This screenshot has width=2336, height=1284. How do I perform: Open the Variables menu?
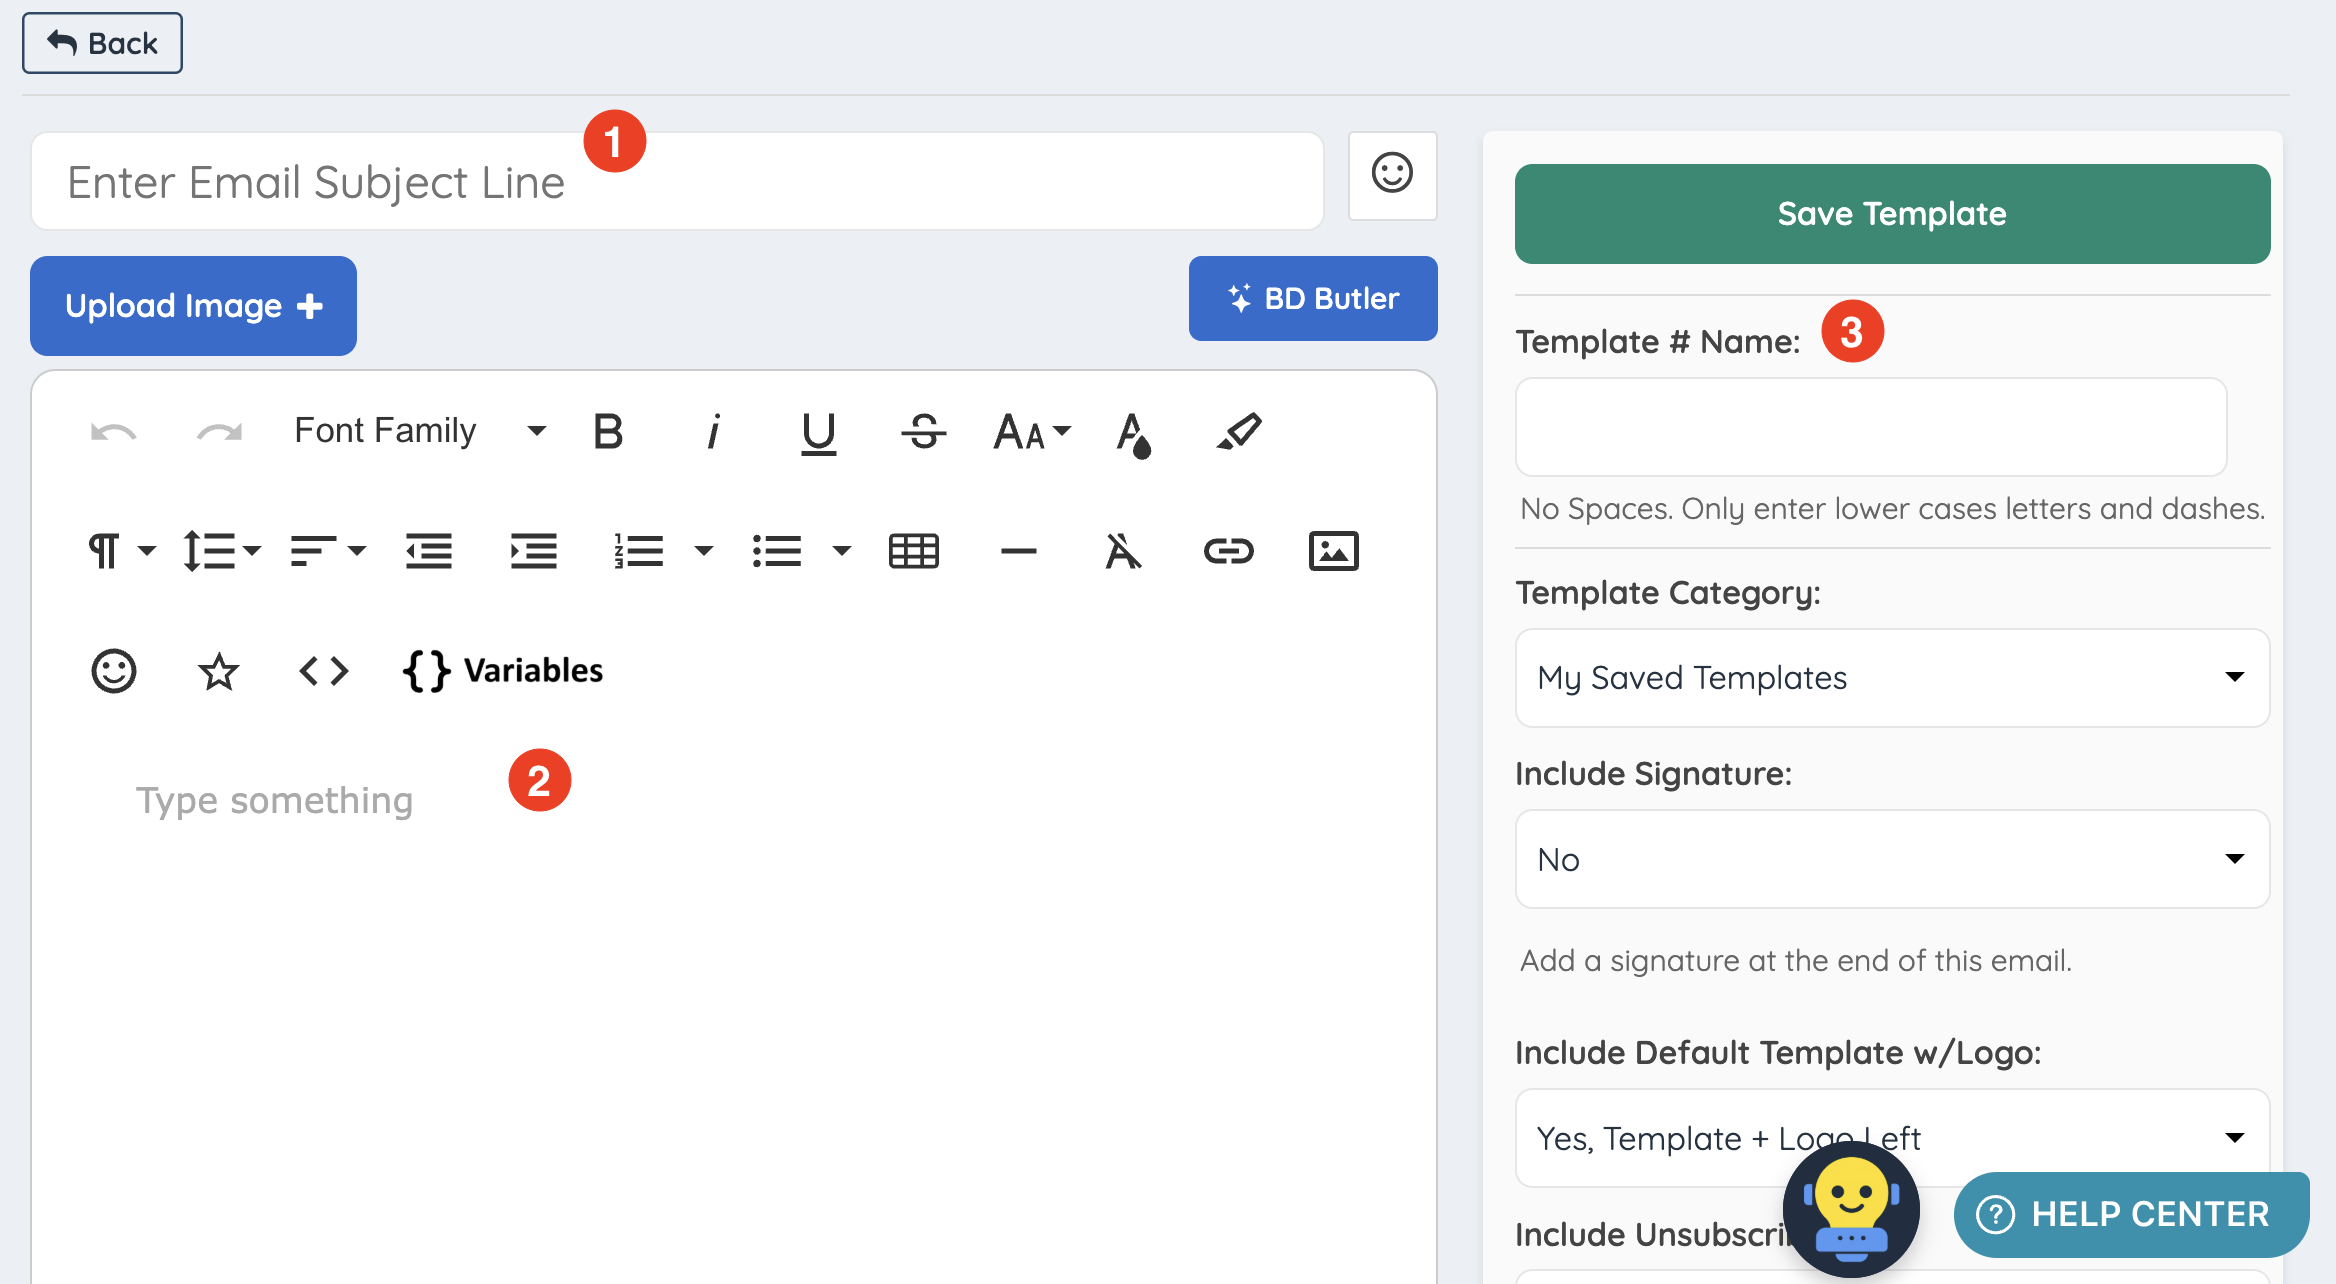click(x=503, y=671)
